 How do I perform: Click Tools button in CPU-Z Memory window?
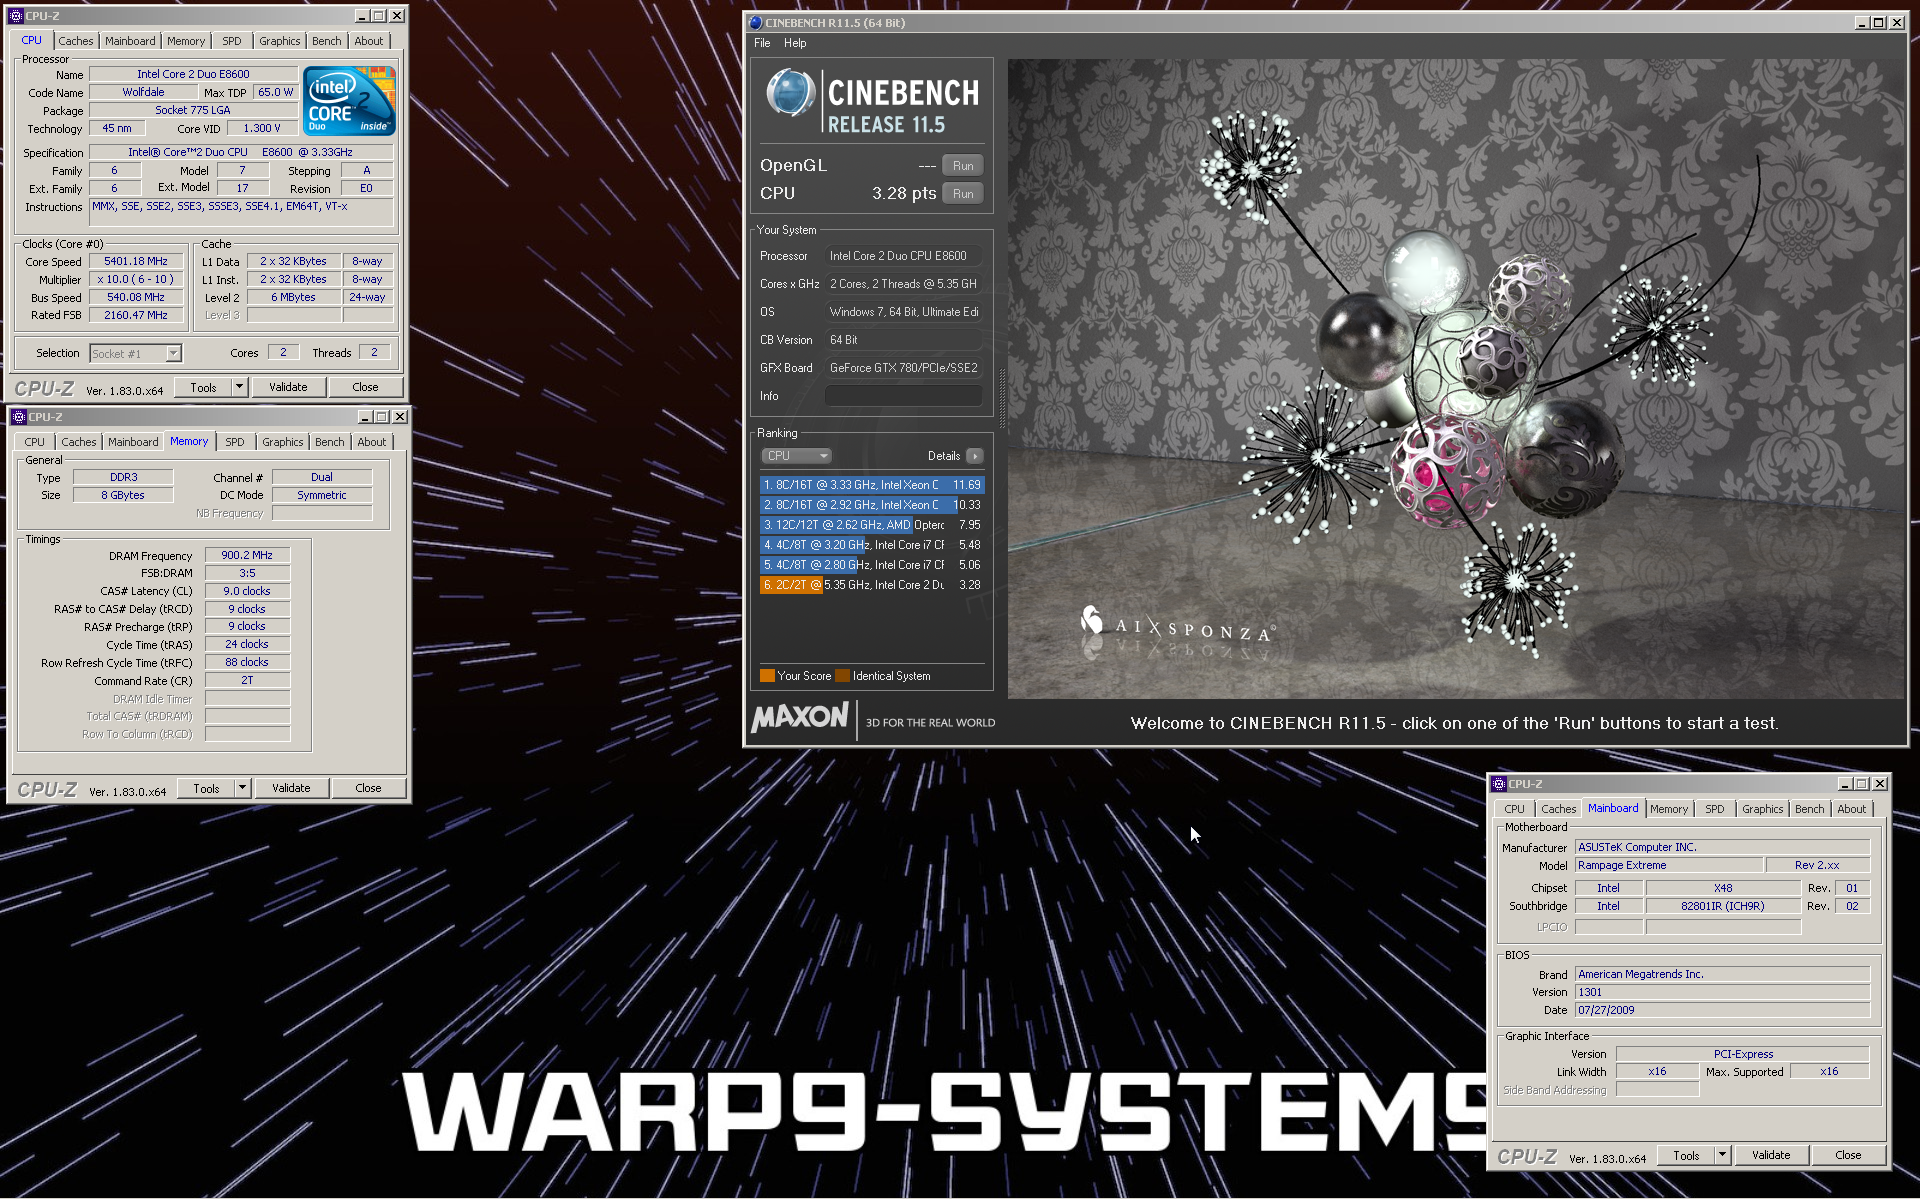point(206,788)
